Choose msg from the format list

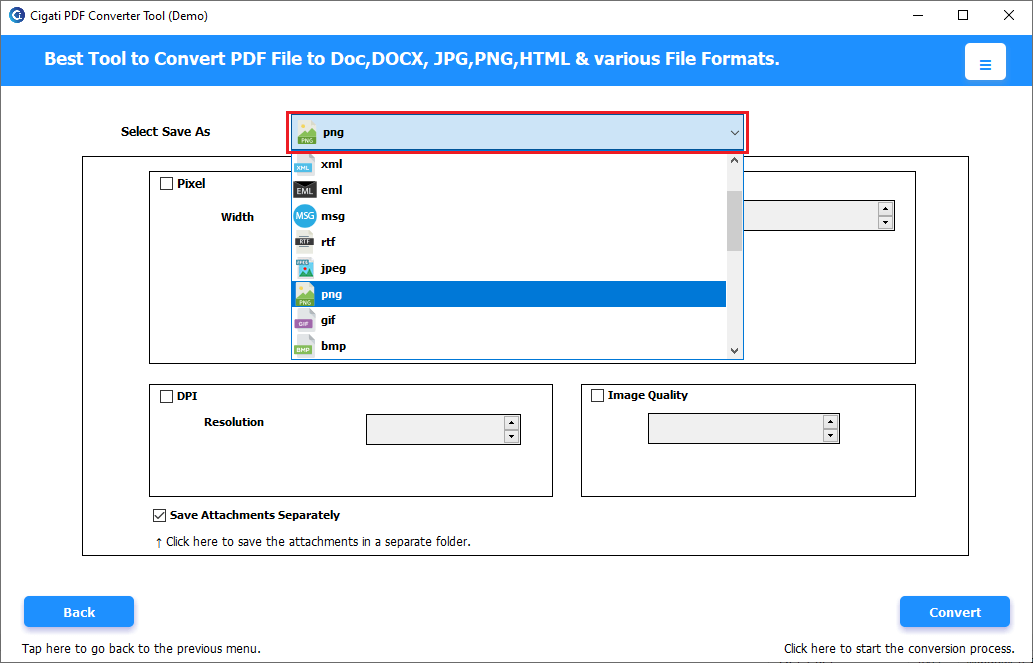[x=509, y=216]
